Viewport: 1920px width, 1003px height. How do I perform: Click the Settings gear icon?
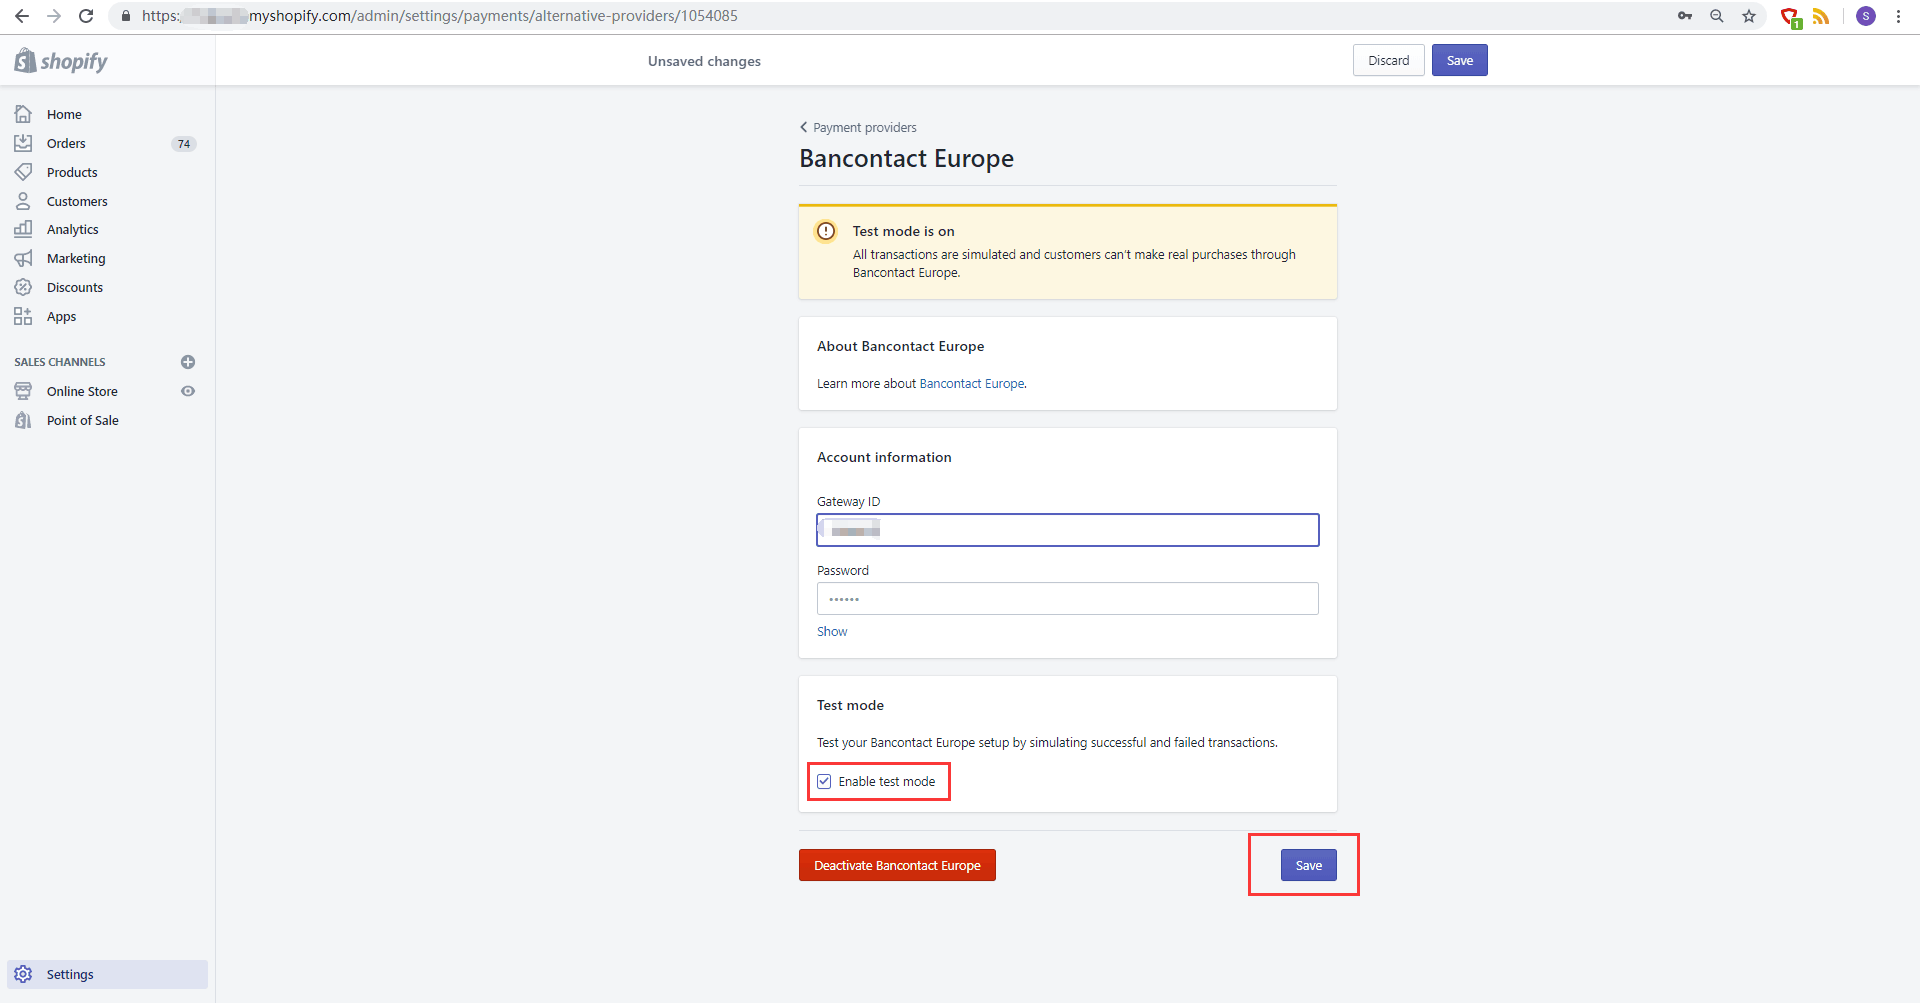pyautogui.click(x=23, y=974)
